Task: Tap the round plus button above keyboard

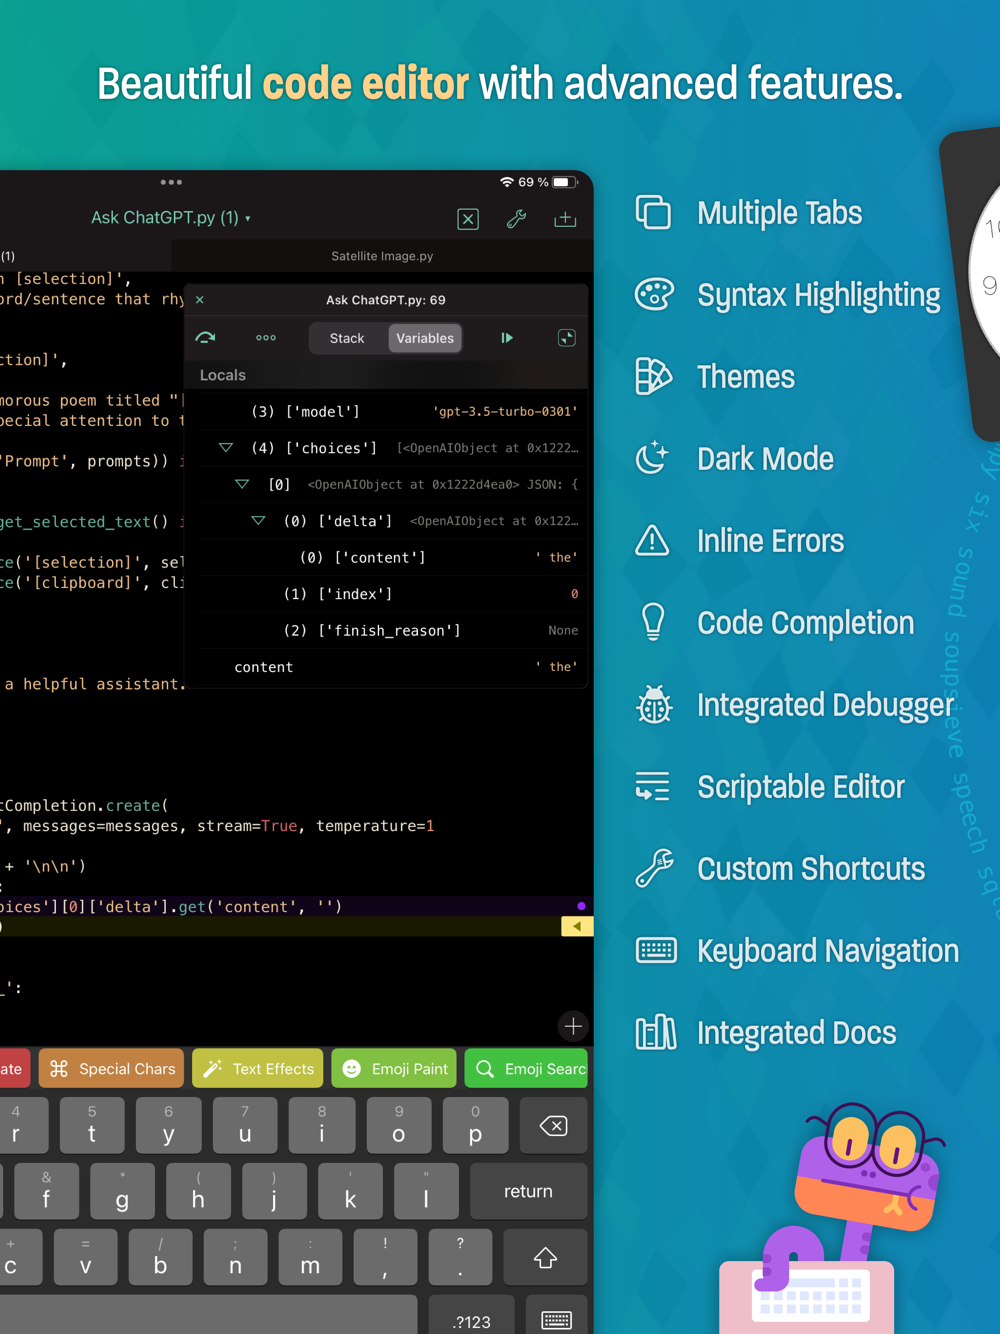Action: click(x=573, y=1026)
